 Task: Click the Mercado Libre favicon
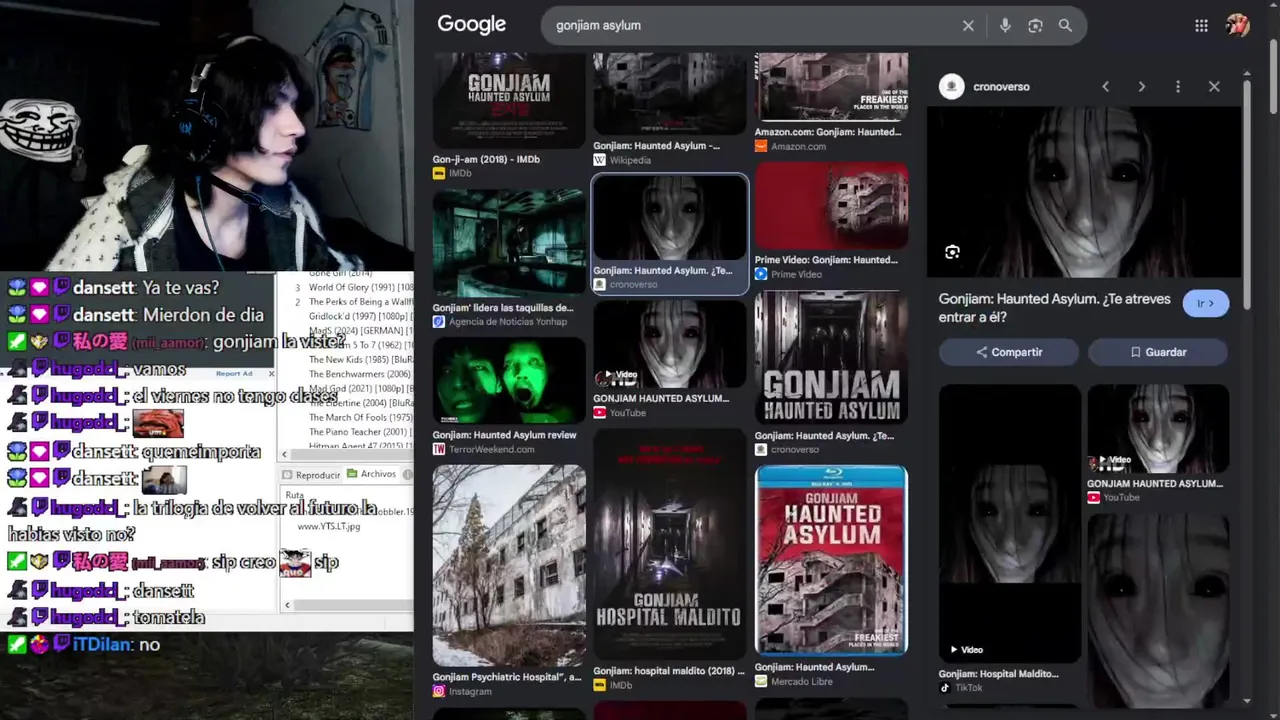pyautogui.click(x=761, y=681)
